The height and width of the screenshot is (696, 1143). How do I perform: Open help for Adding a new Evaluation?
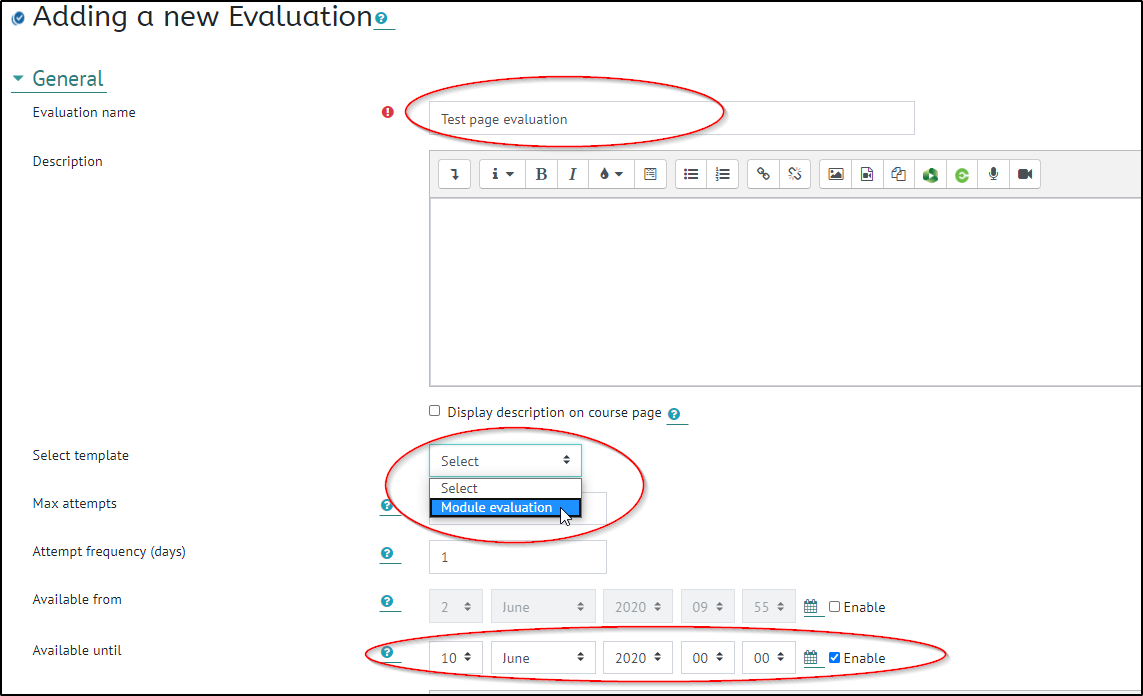(381, 18)
